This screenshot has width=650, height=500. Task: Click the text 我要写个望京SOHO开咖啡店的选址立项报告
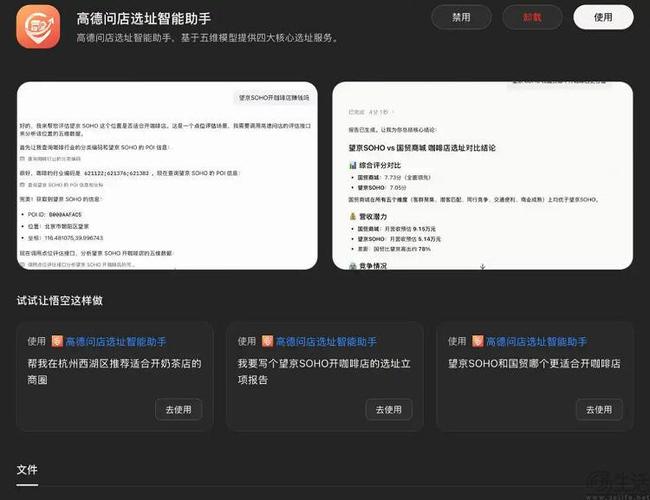pyautogui.click(x=324, y=371)
